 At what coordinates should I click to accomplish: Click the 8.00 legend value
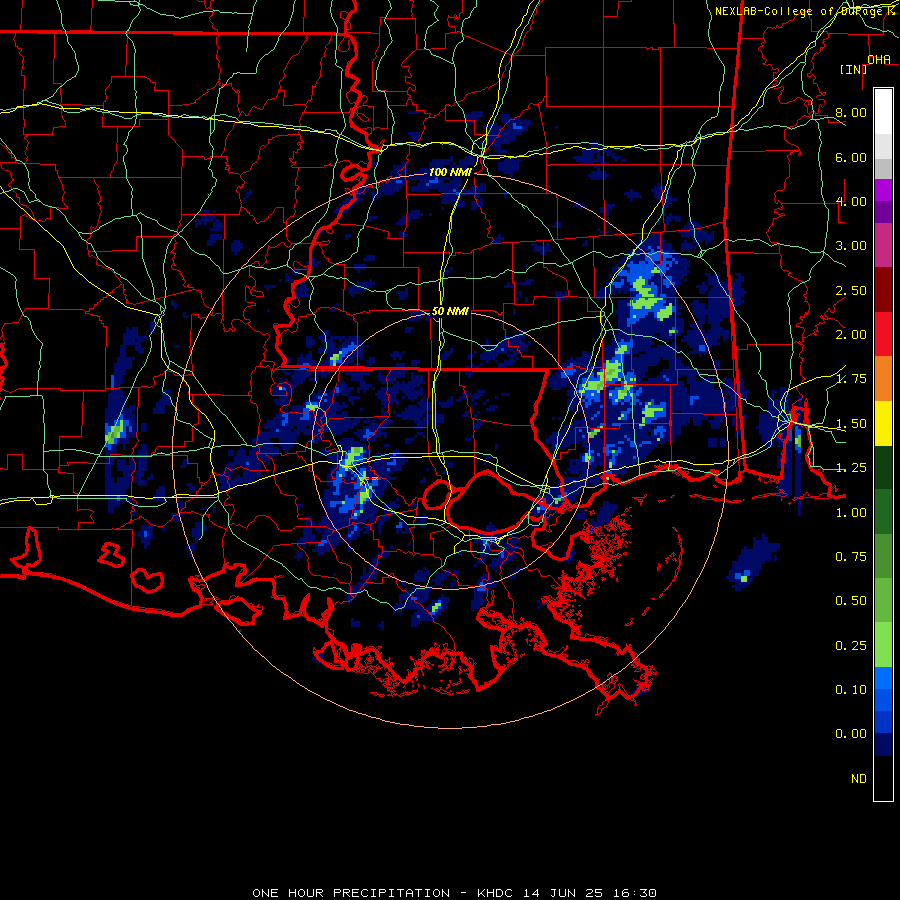click(x=851, y=112)
